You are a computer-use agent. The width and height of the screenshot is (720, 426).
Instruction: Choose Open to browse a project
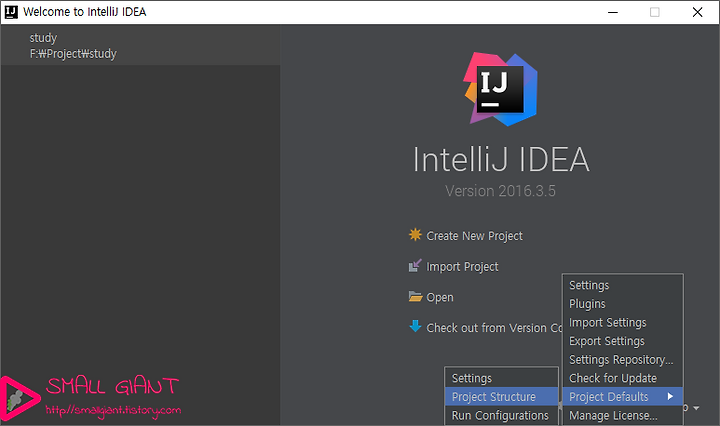pos(440,297)
